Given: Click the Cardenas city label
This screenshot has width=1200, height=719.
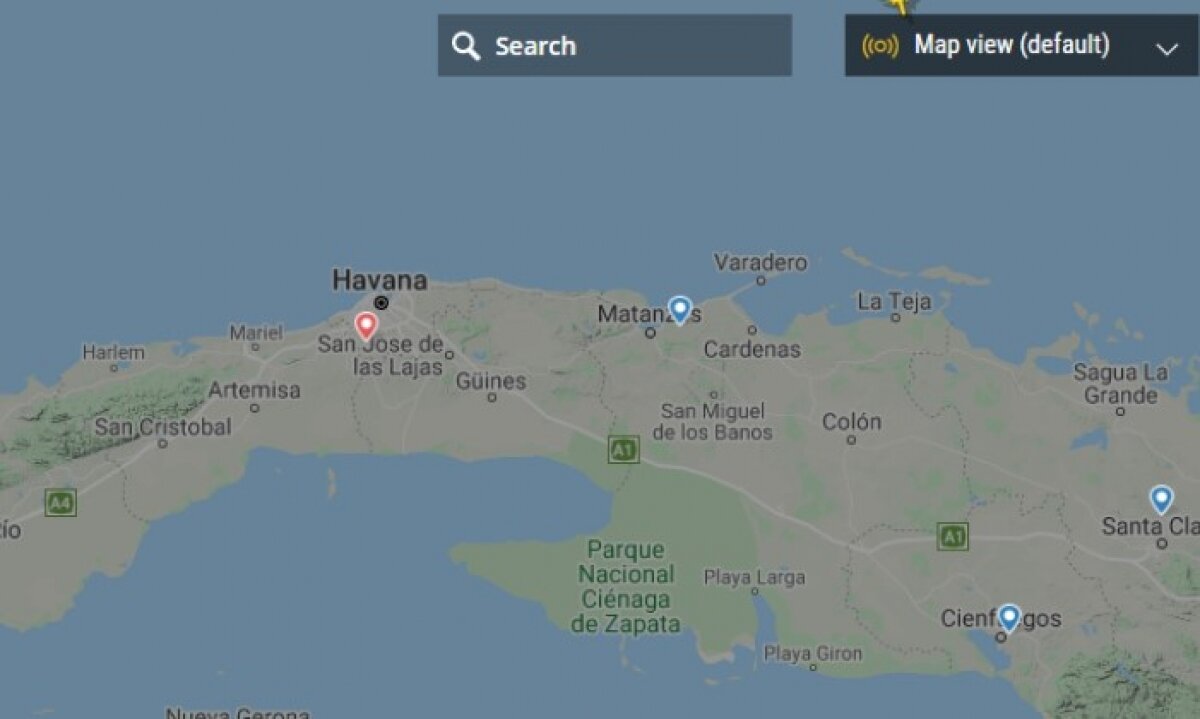Looking at the screenshot, I should (752, 349).
